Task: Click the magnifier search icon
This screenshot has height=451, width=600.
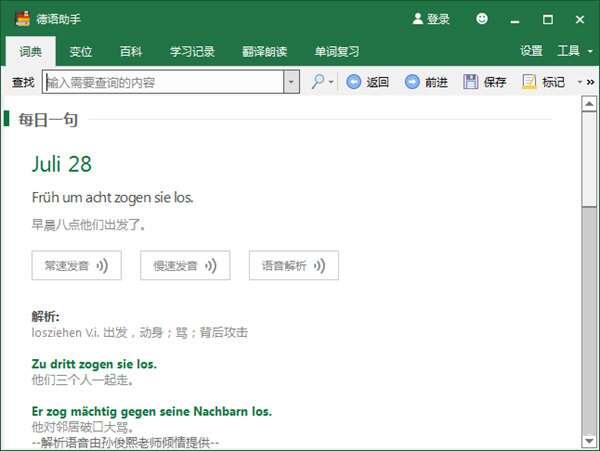Action: click(318, 82)
